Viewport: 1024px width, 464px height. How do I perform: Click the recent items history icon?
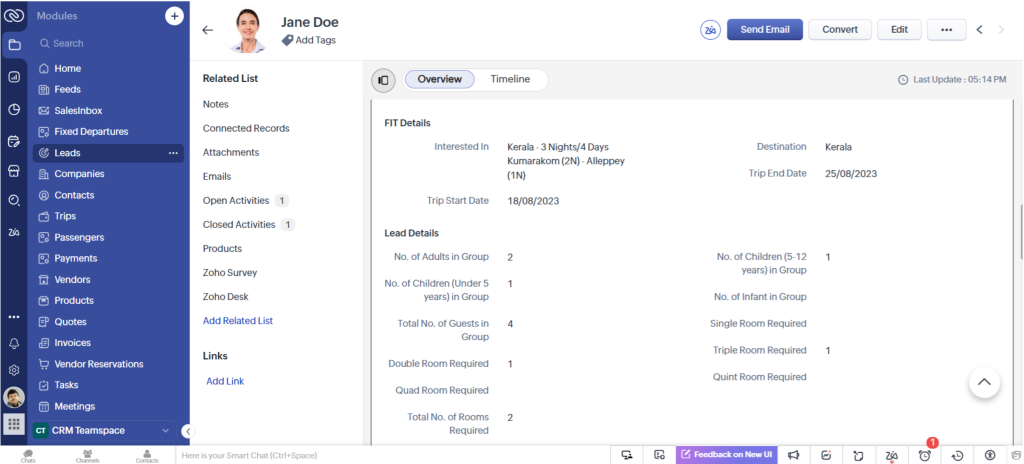click(957, 455)
